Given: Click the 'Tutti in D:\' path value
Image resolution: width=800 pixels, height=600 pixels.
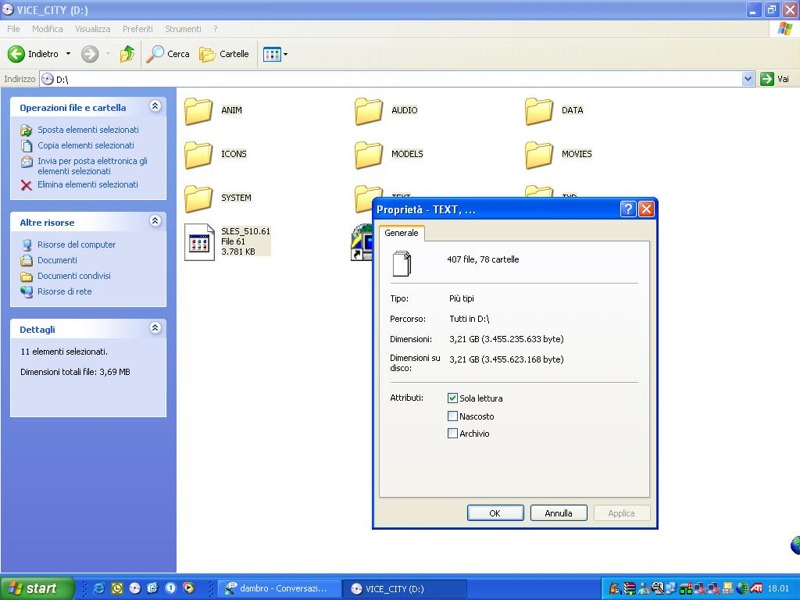Looking at the screenshot, I should 469,319.
